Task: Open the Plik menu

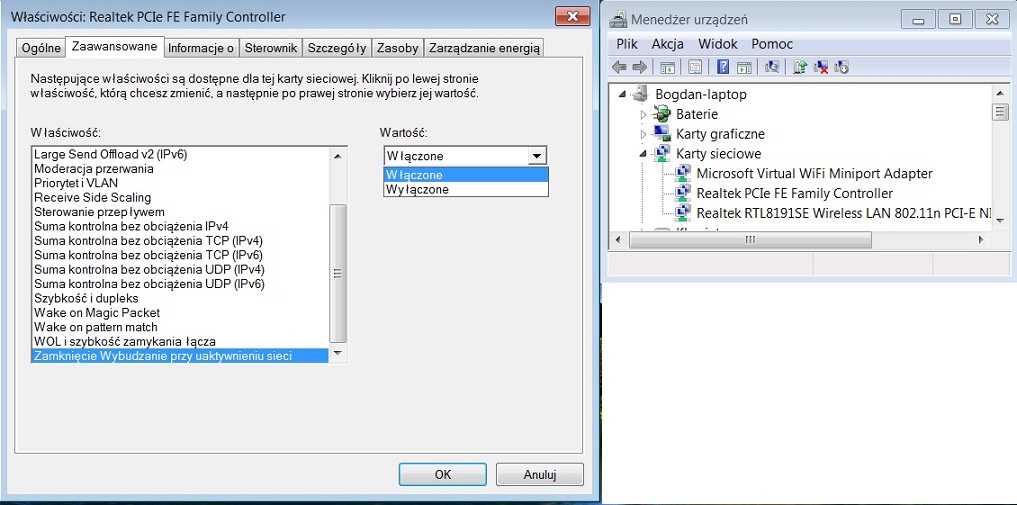Action: coord(627,44)
